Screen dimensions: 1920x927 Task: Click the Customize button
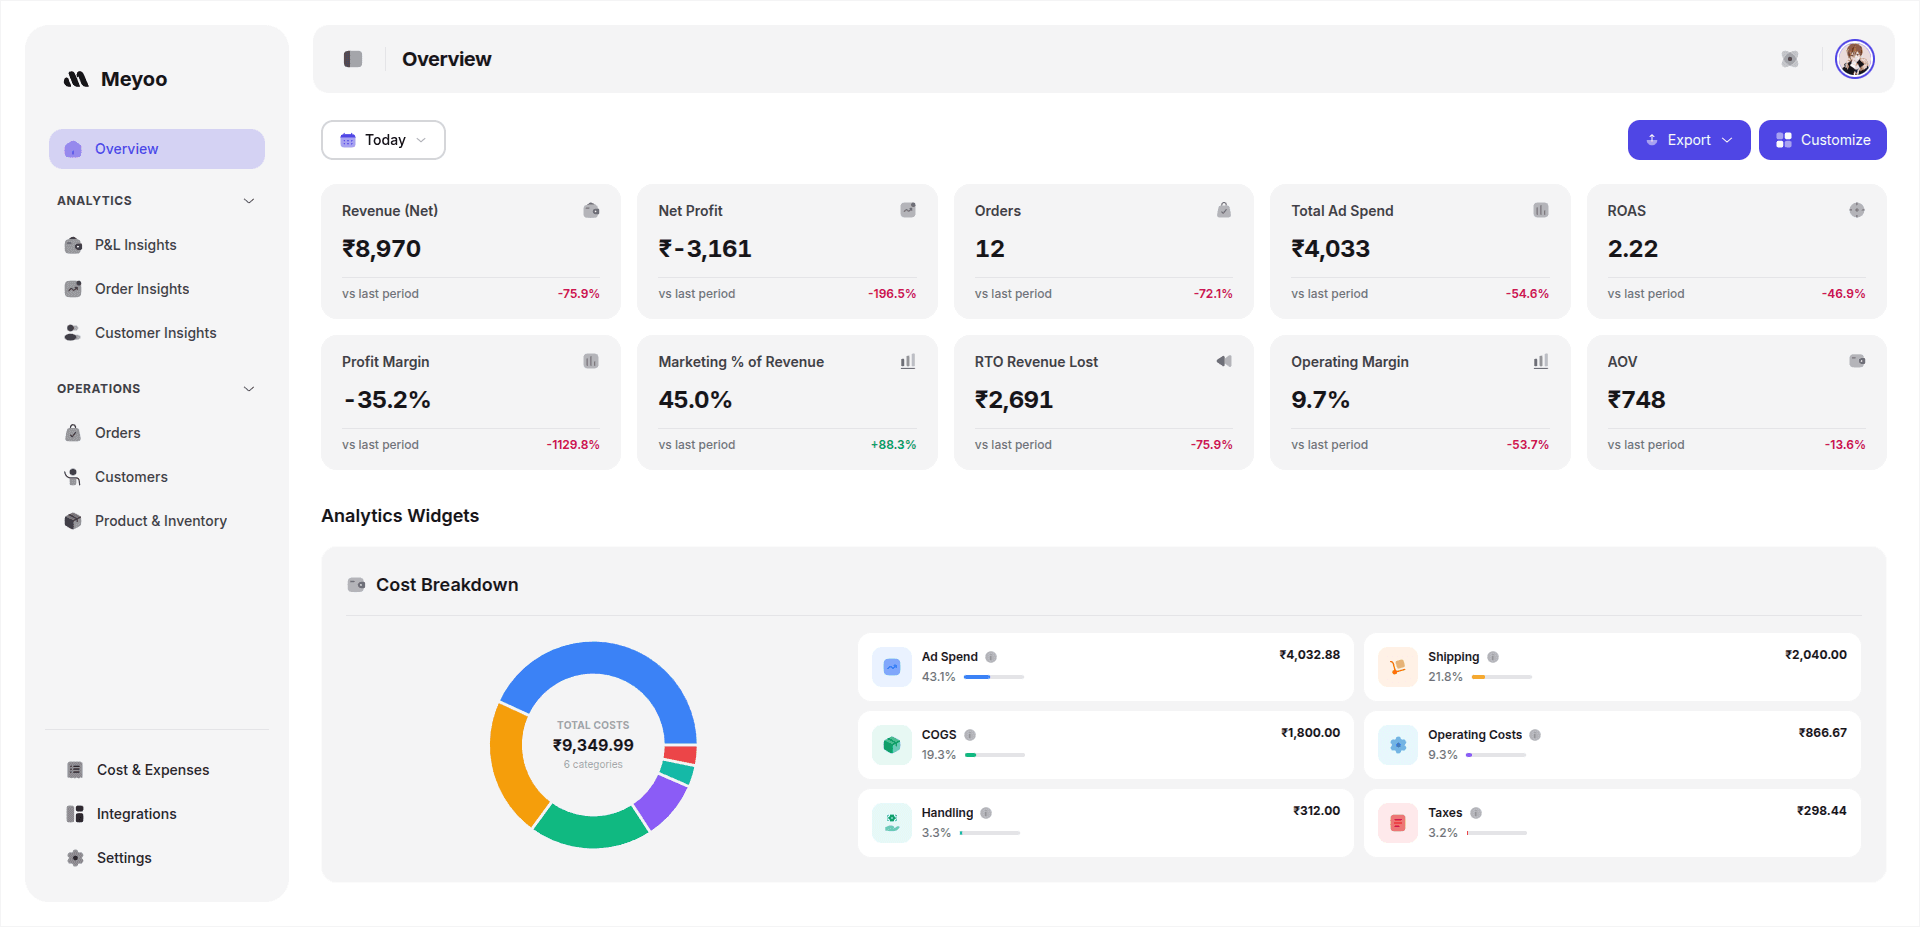click(1822, 140)
